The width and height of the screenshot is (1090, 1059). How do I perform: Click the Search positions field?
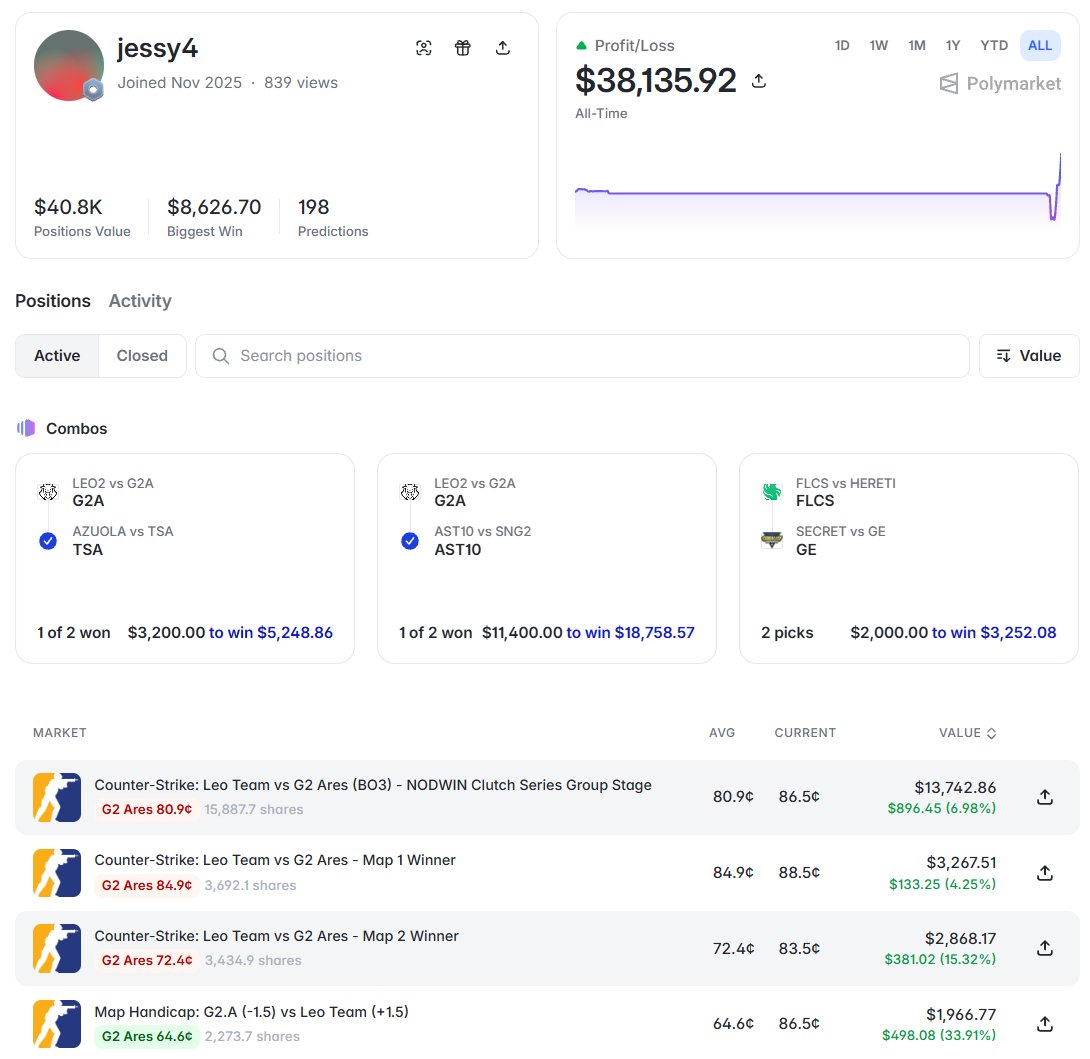pos(583,356)
